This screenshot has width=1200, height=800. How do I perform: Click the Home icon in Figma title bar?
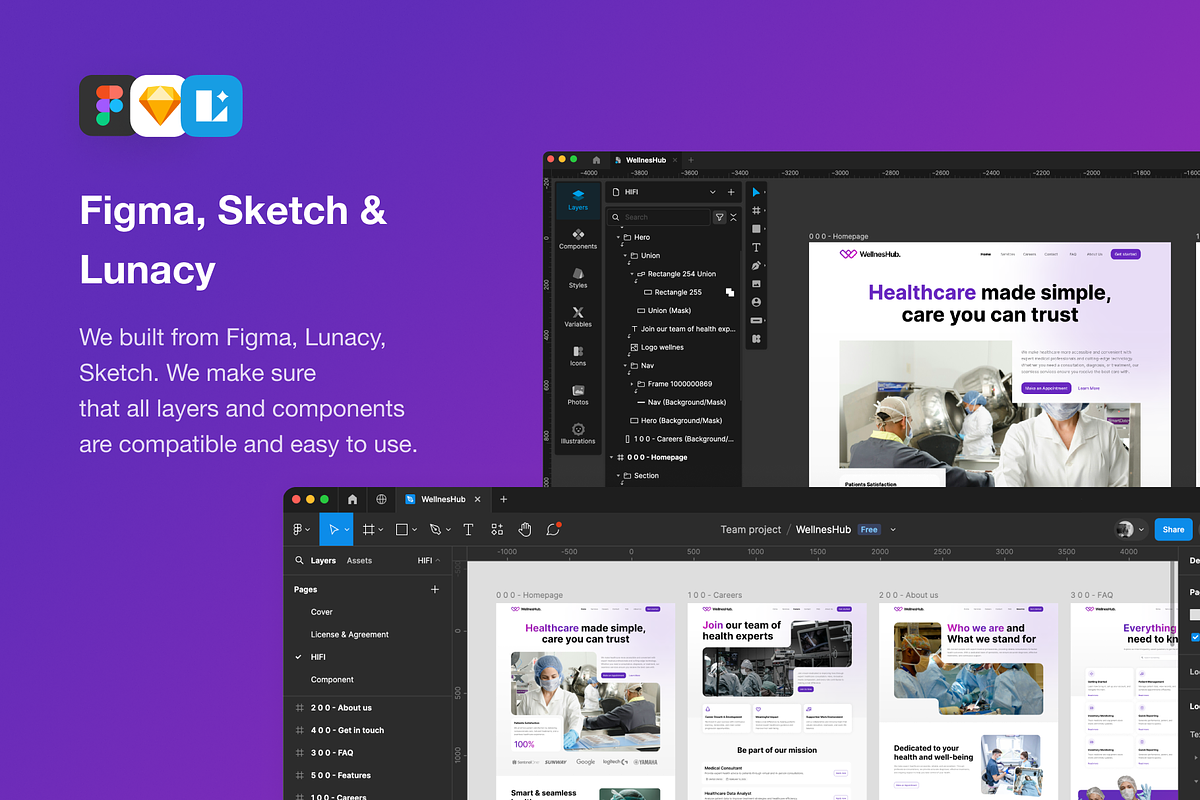tap(352, 499)
